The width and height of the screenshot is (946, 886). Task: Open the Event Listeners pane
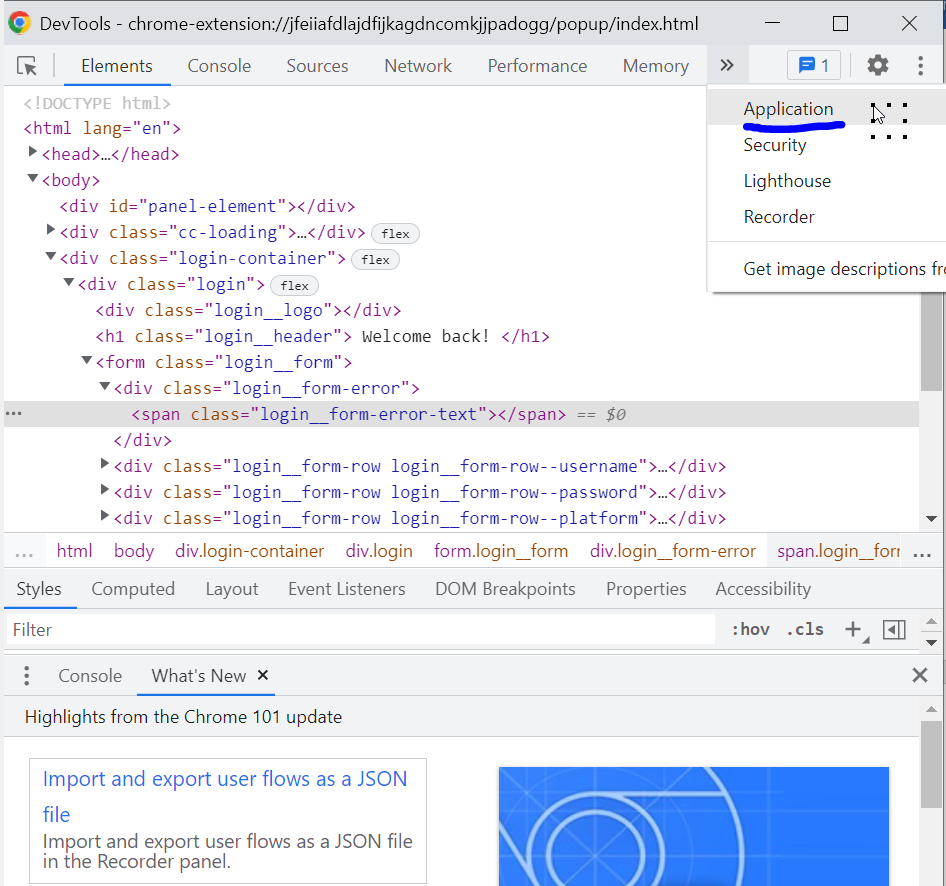[346, 589]
